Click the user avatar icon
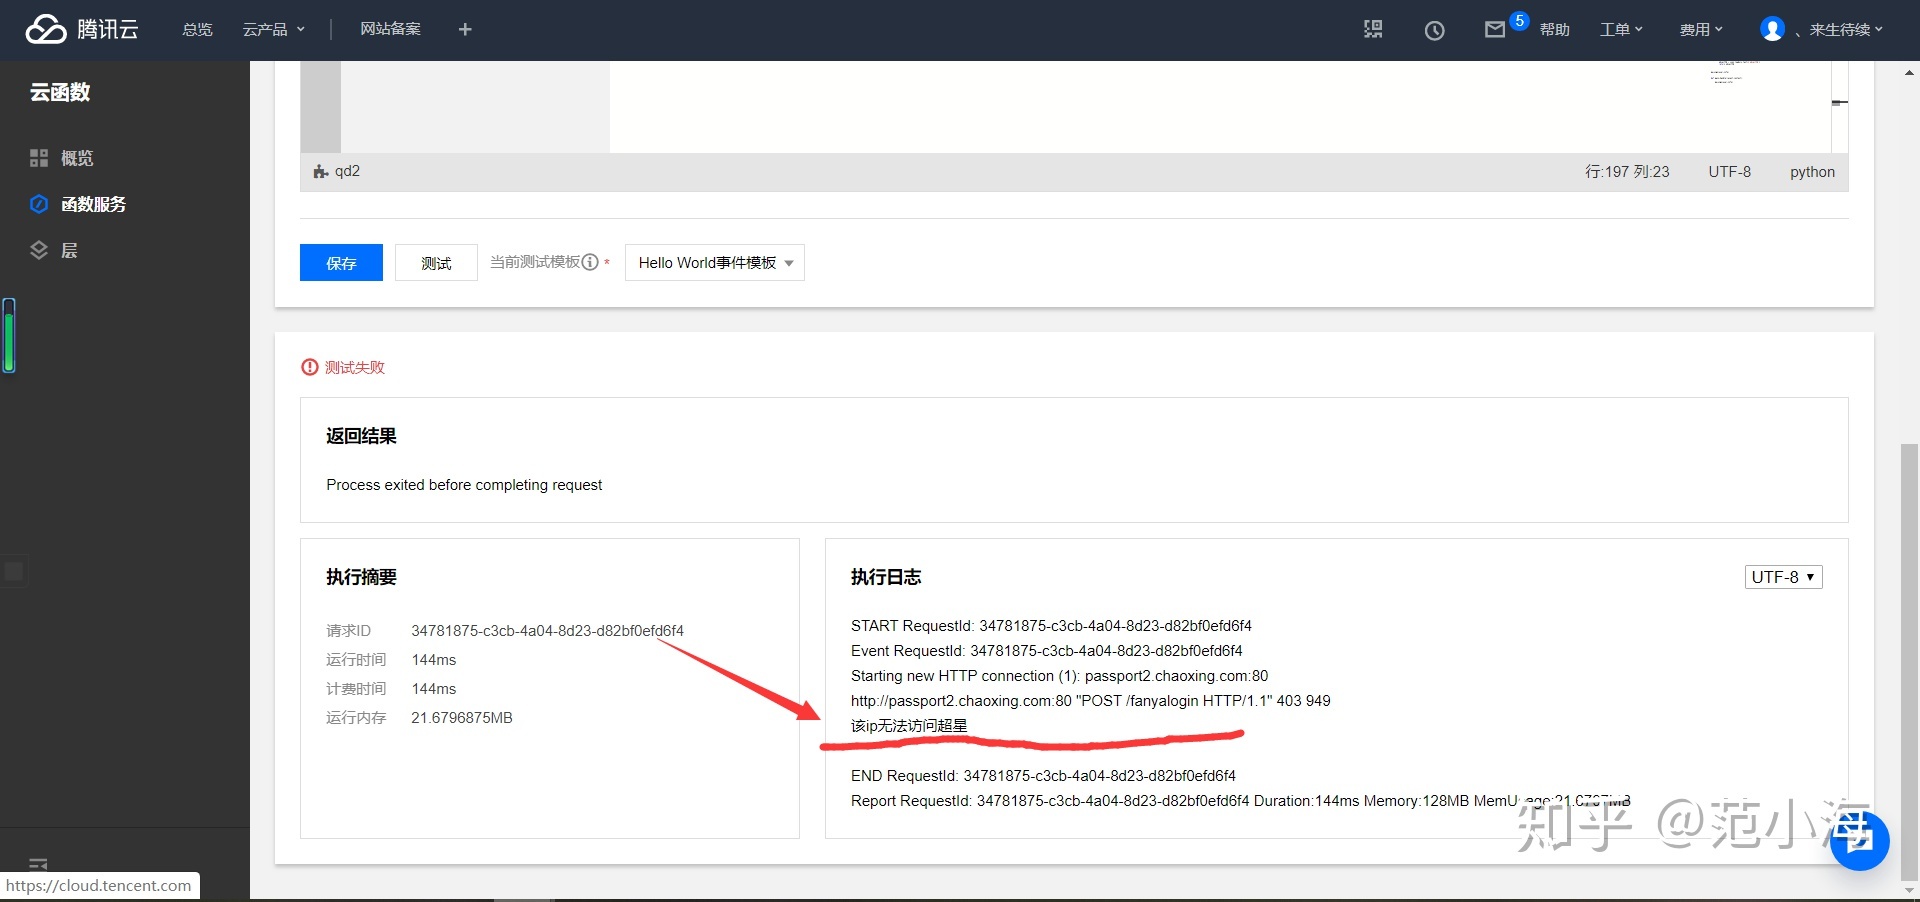 click(1772, 29)
